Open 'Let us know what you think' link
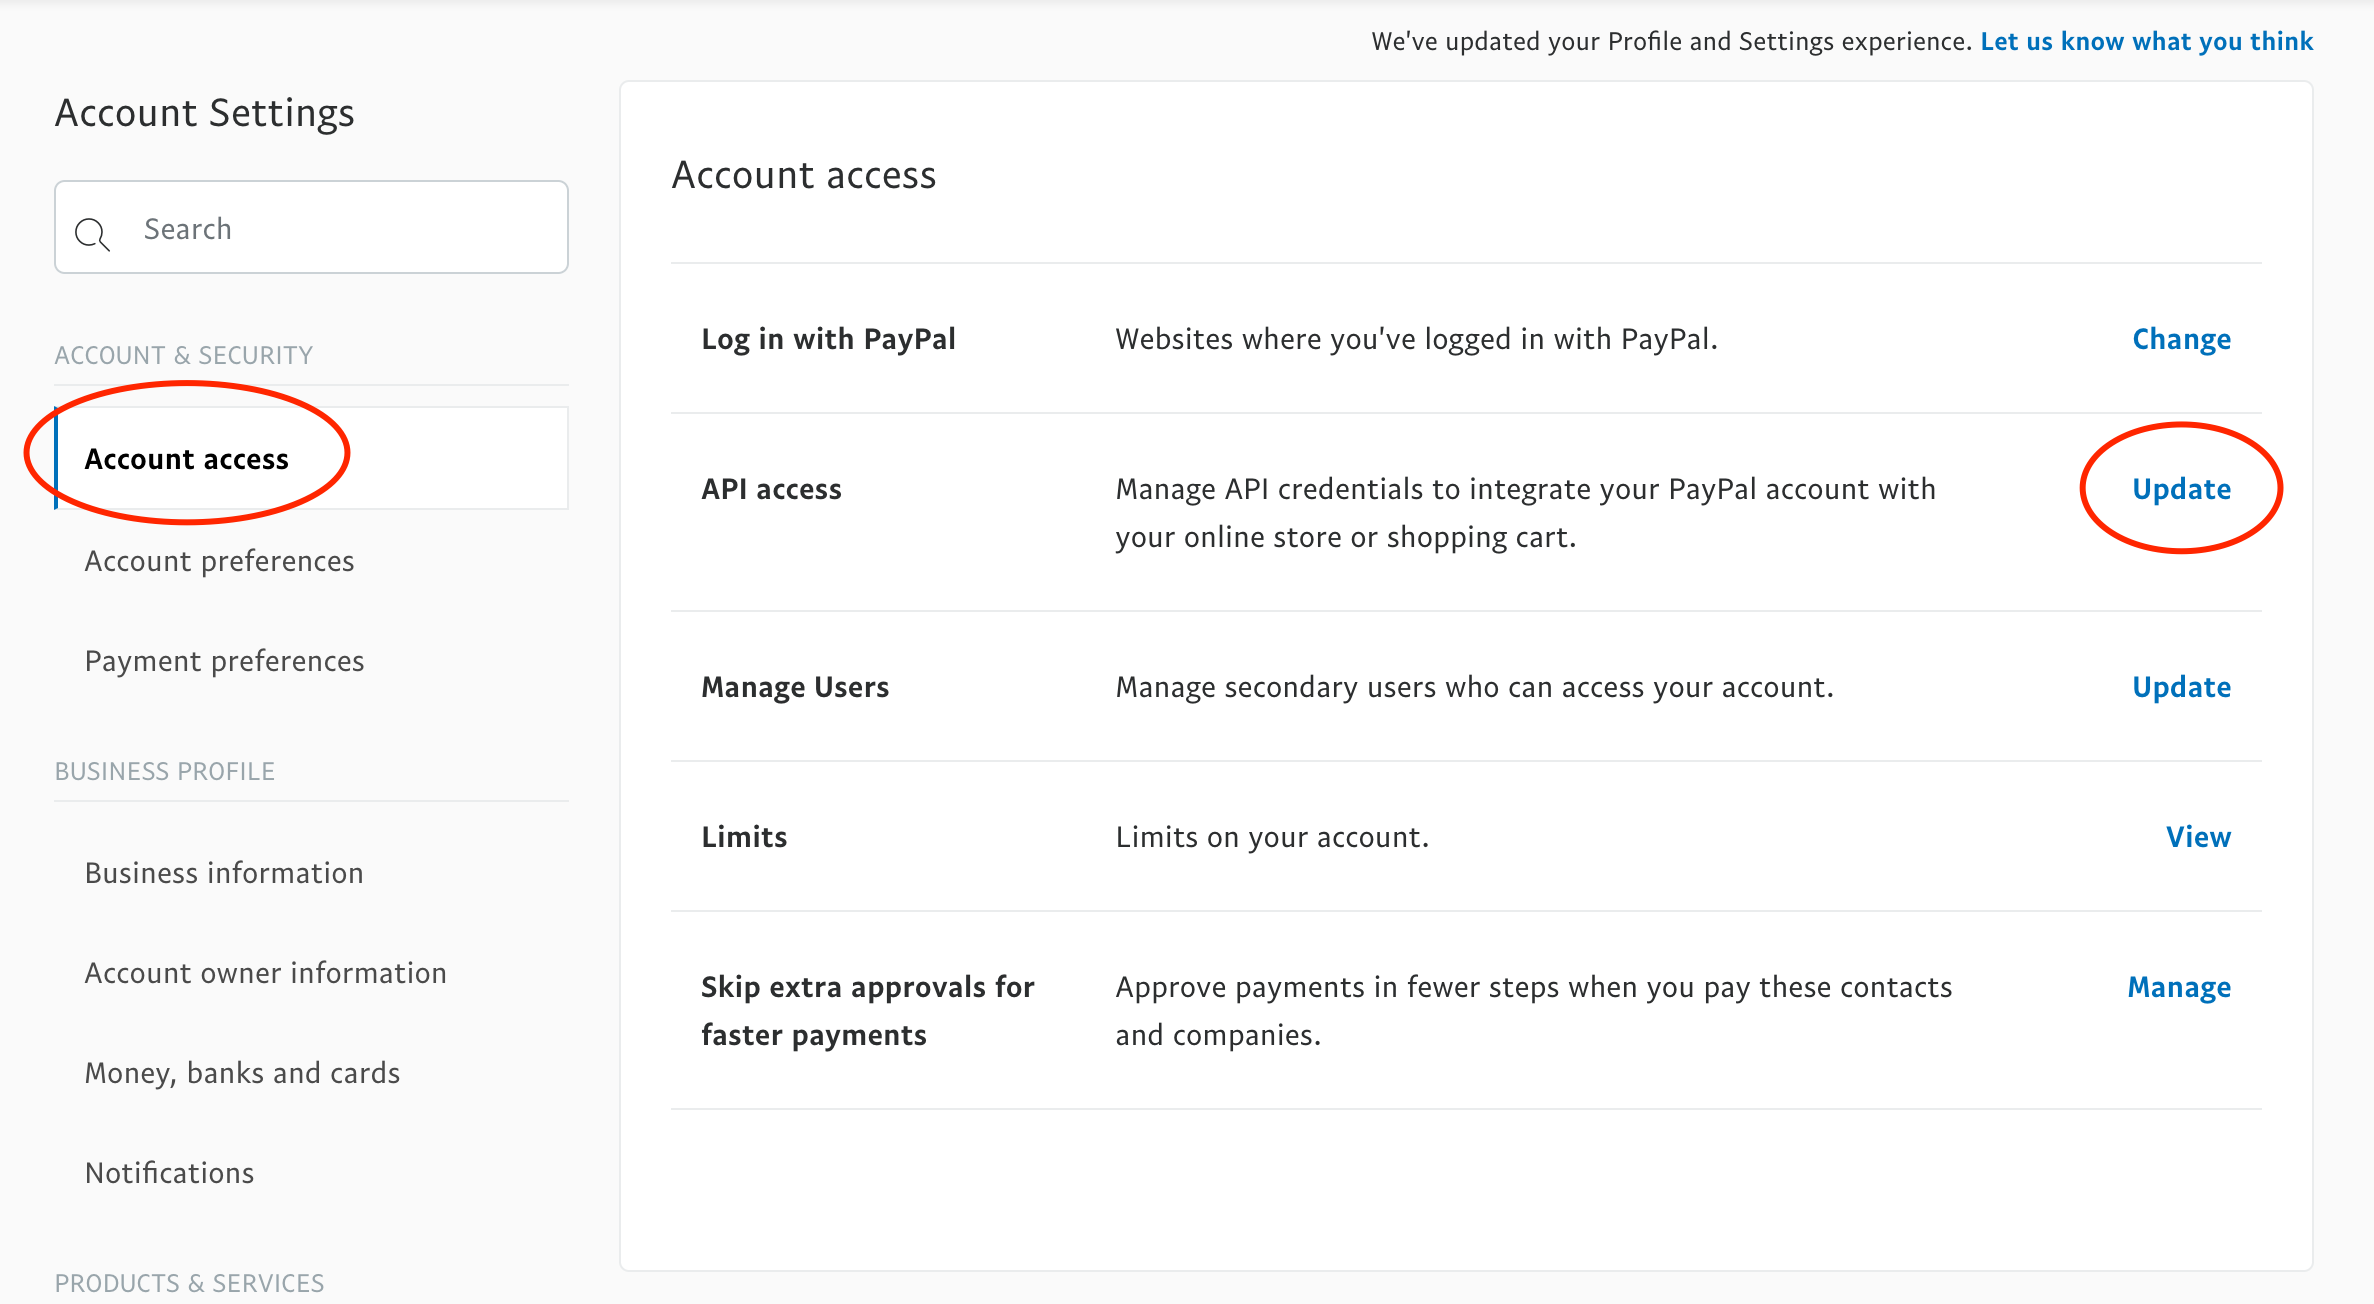Screen dimensions: 2374x1304 click(2146, 41)
